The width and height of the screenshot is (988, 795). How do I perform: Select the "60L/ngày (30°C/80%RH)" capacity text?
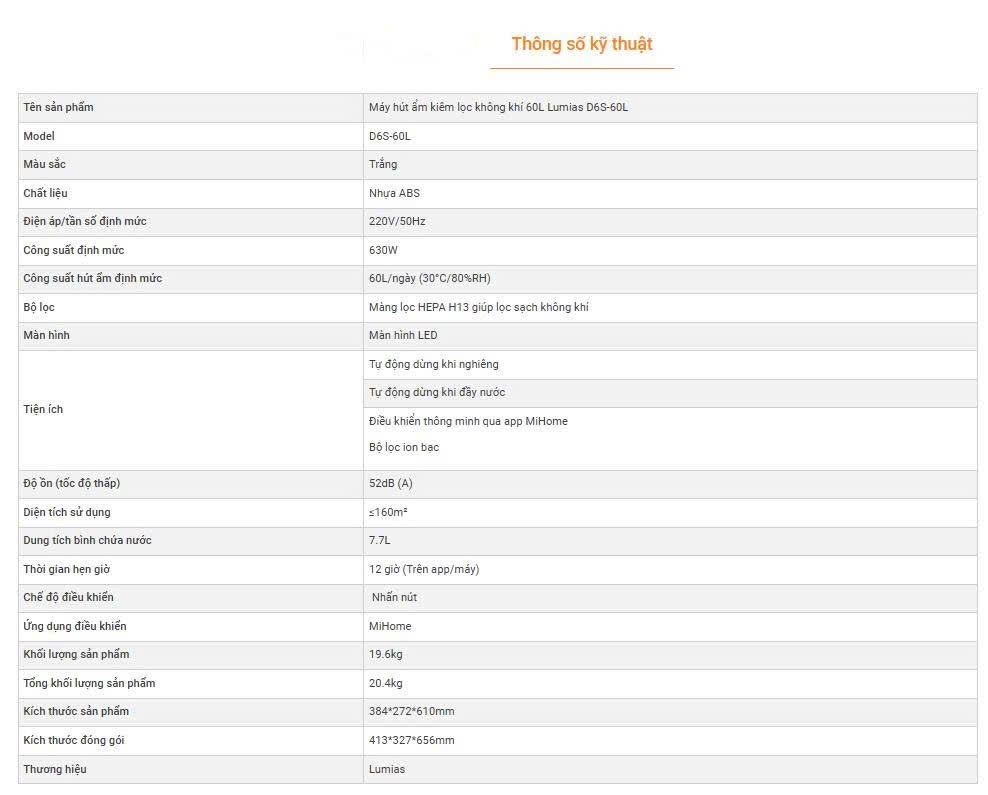[429, 278]
